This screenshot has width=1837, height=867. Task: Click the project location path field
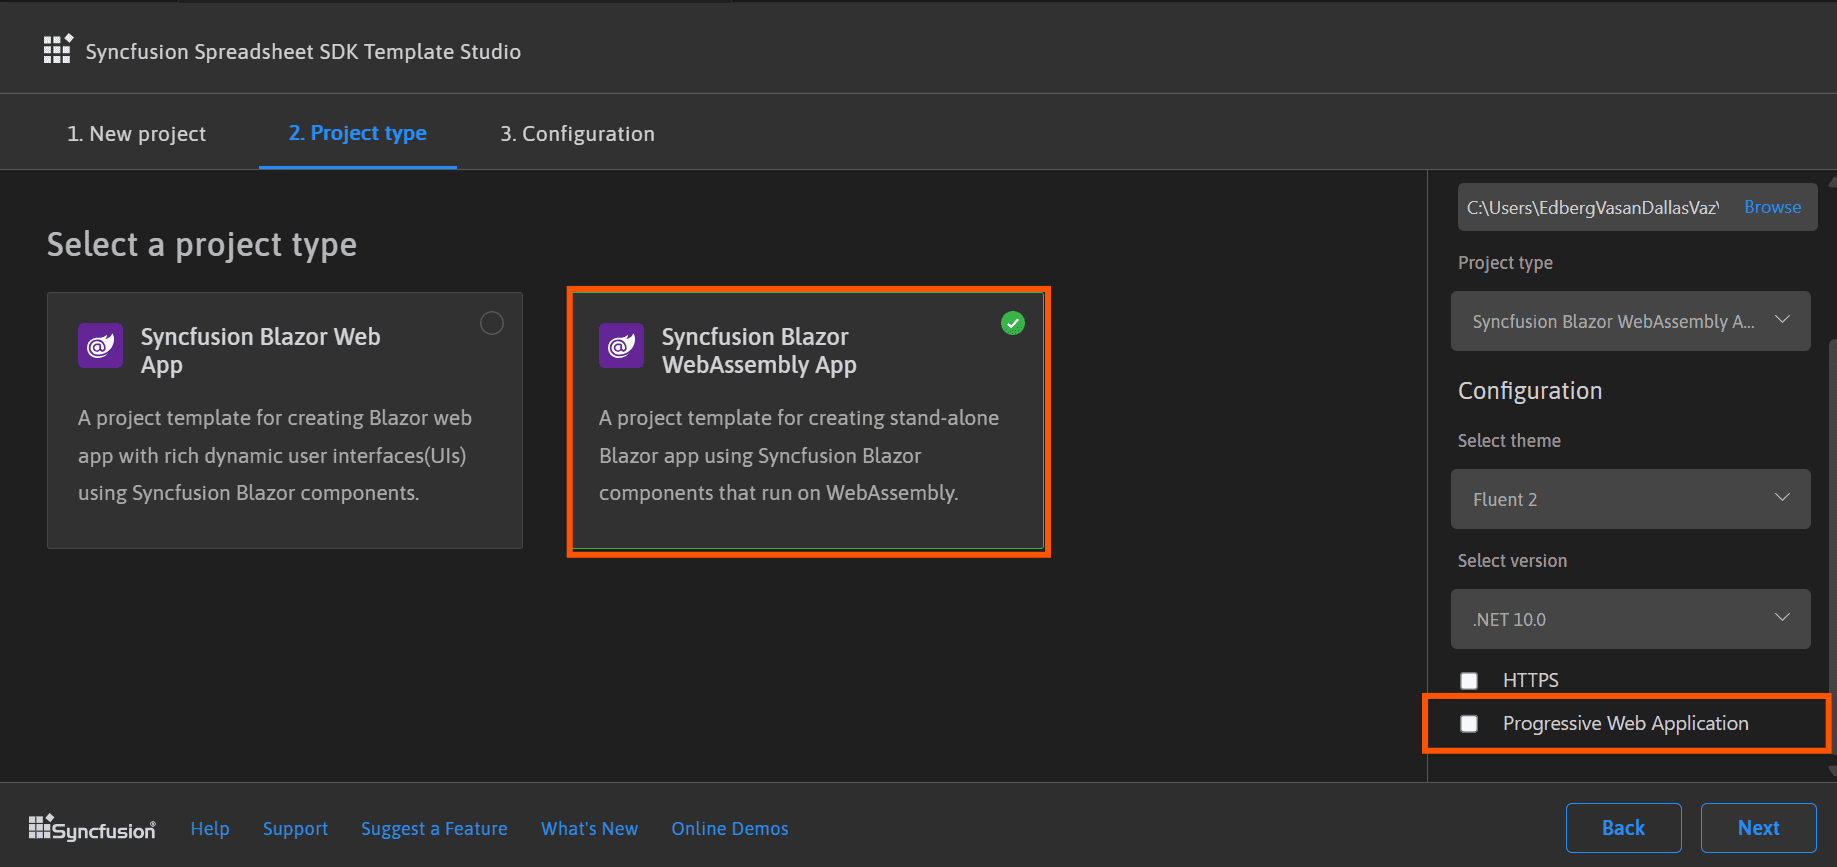pyautogui.click(x=1593, y=208)
